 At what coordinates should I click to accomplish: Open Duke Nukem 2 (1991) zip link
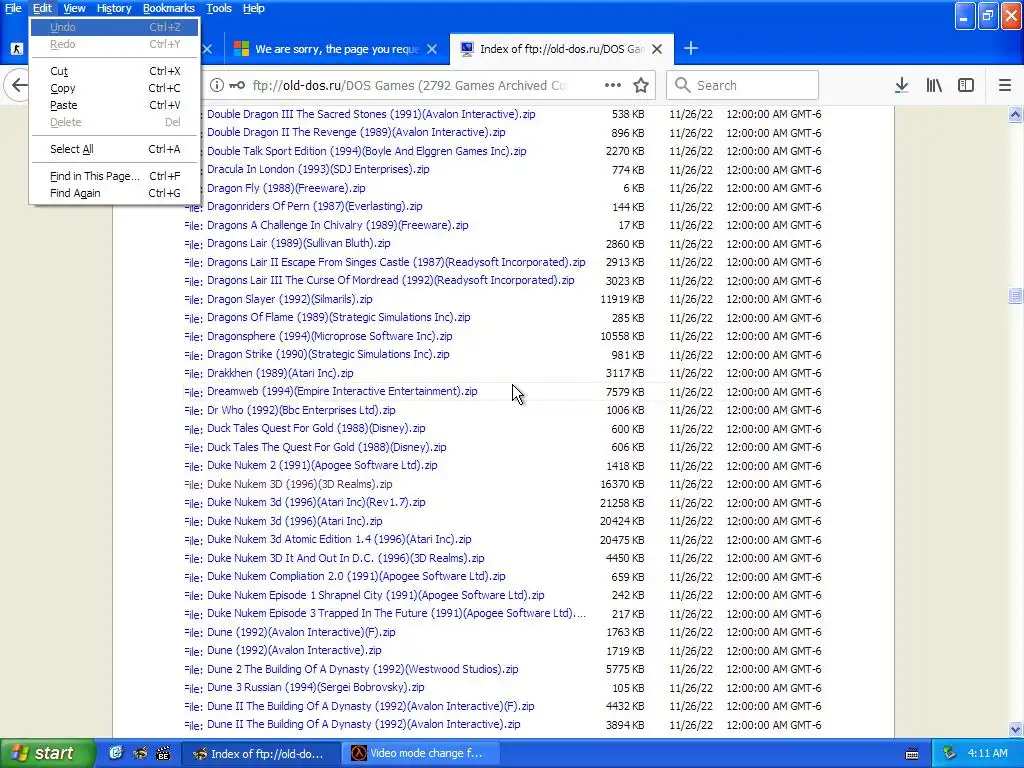coord(322,466)
